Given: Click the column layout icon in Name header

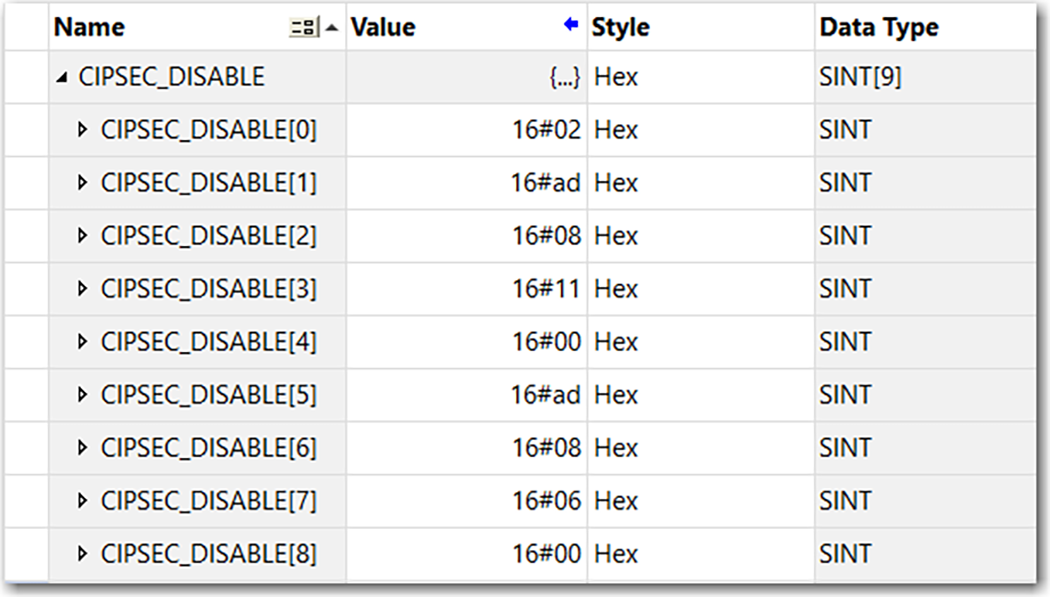Looking at the screenshot, I should [x=303, y=29].
